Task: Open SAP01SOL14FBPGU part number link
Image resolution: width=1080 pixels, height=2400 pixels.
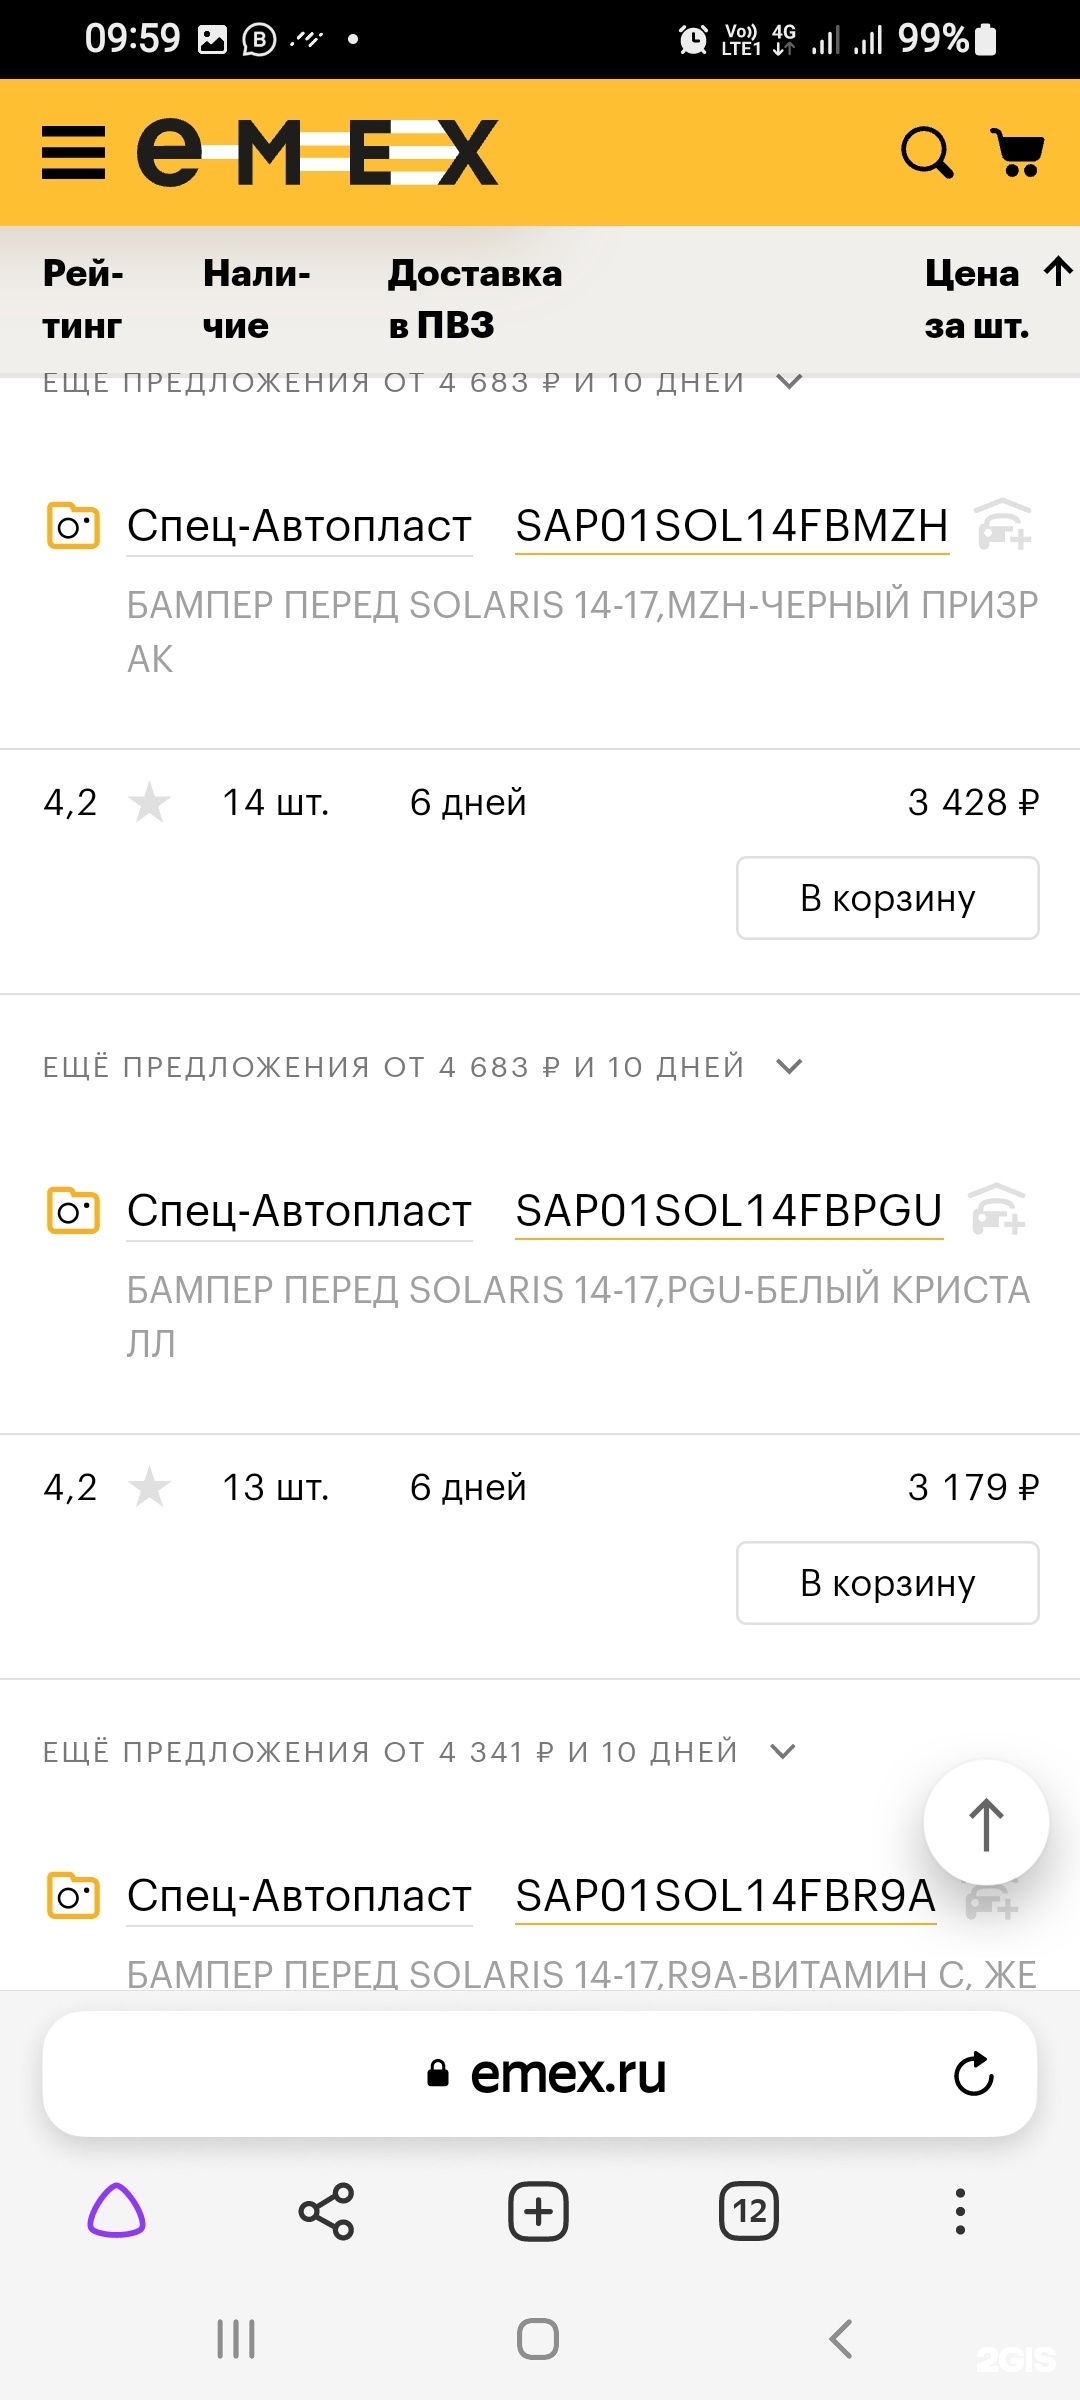Action: (x=729, y=1211)
